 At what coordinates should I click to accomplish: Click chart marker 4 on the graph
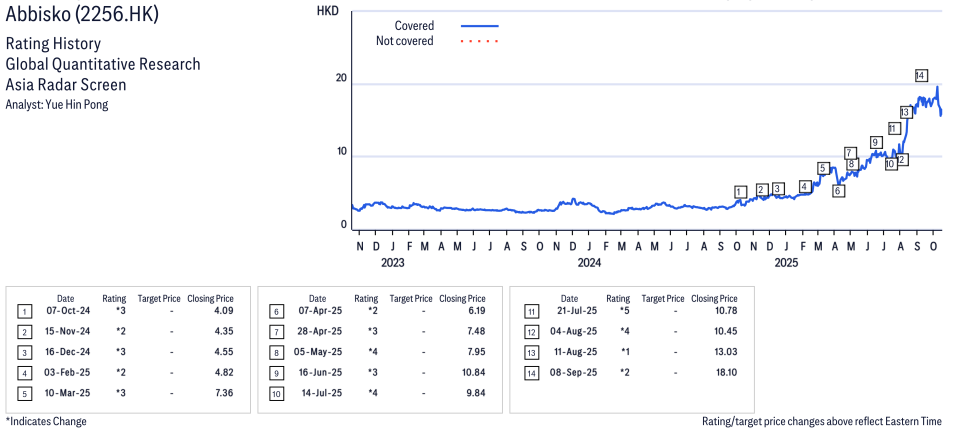pyautogui.click(x=804, y=186)
